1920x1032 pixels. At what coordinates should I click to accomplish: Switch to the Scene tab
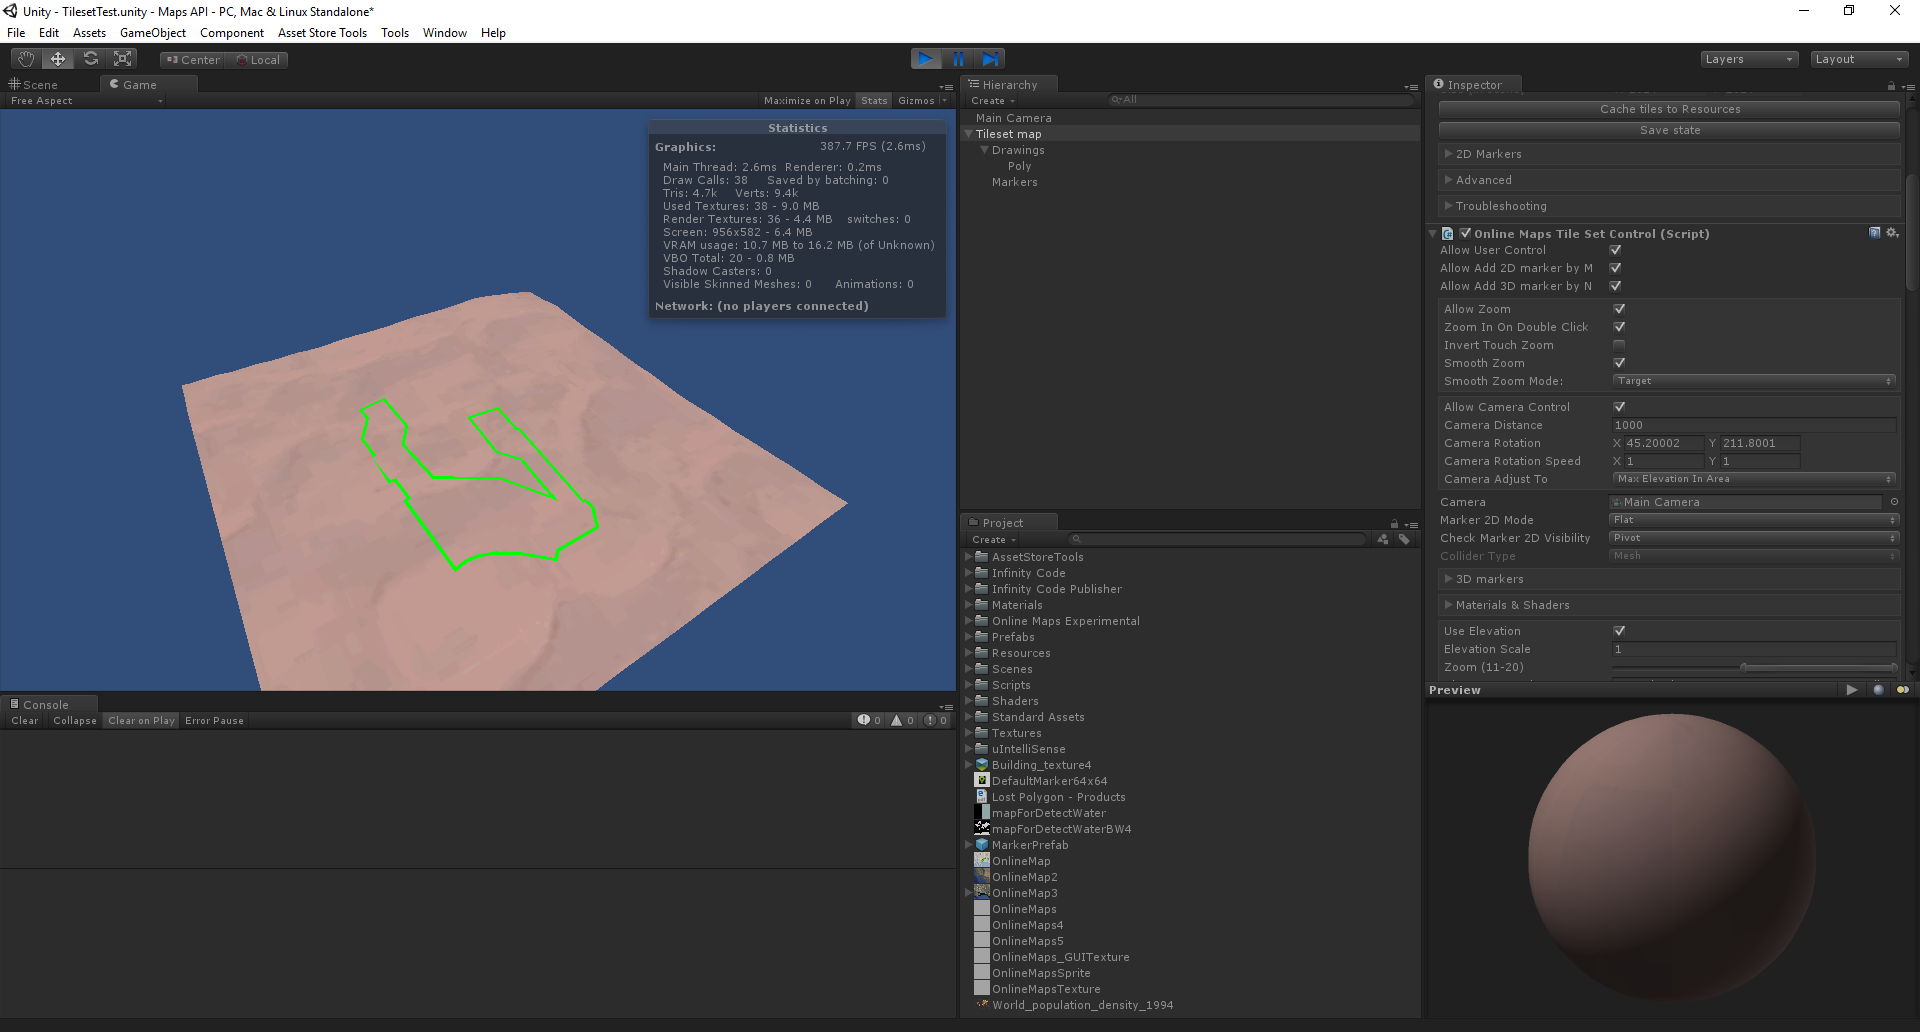point(35,85)
